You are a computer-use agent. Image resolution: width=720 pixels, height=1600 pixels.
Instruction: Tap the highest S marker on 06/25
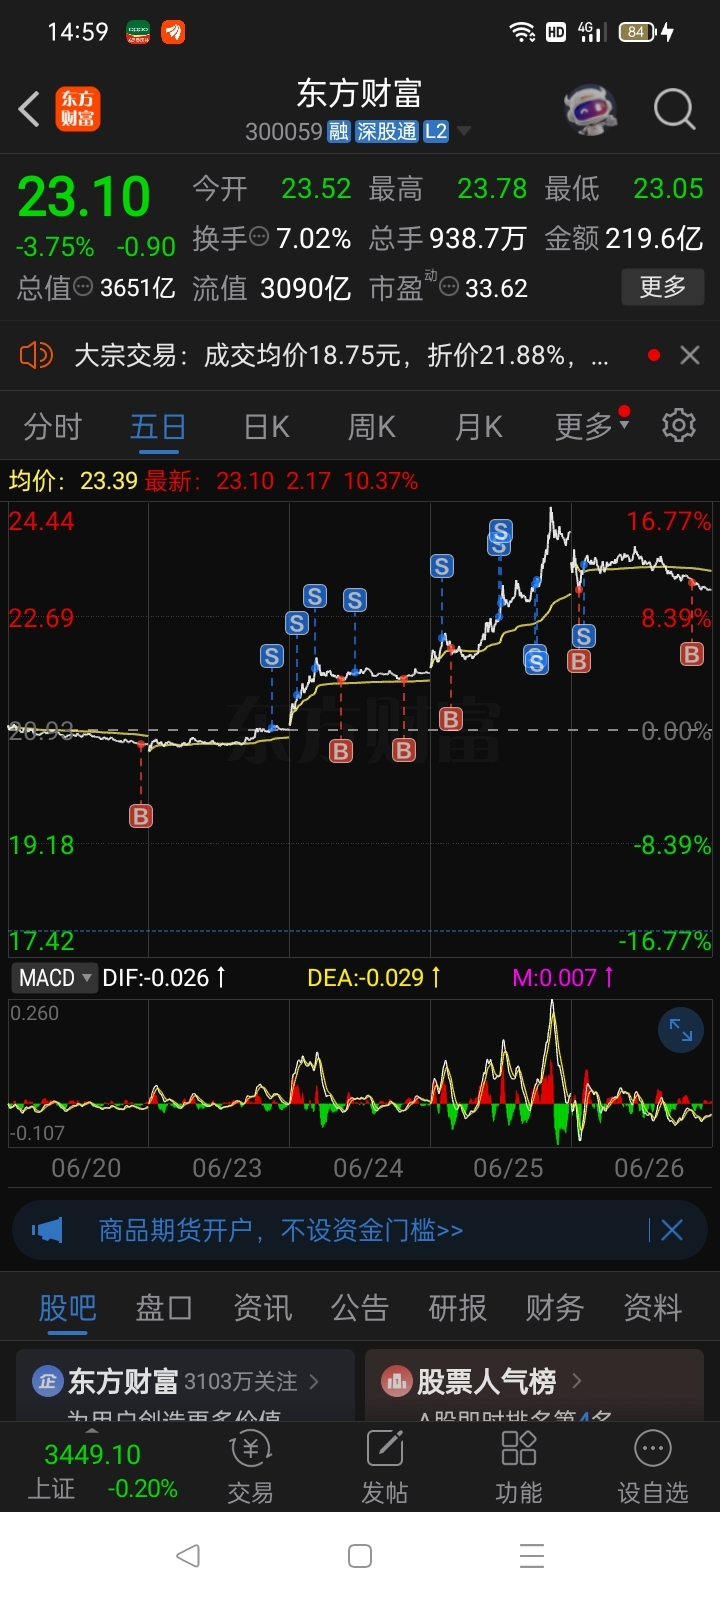coord(501,531)
